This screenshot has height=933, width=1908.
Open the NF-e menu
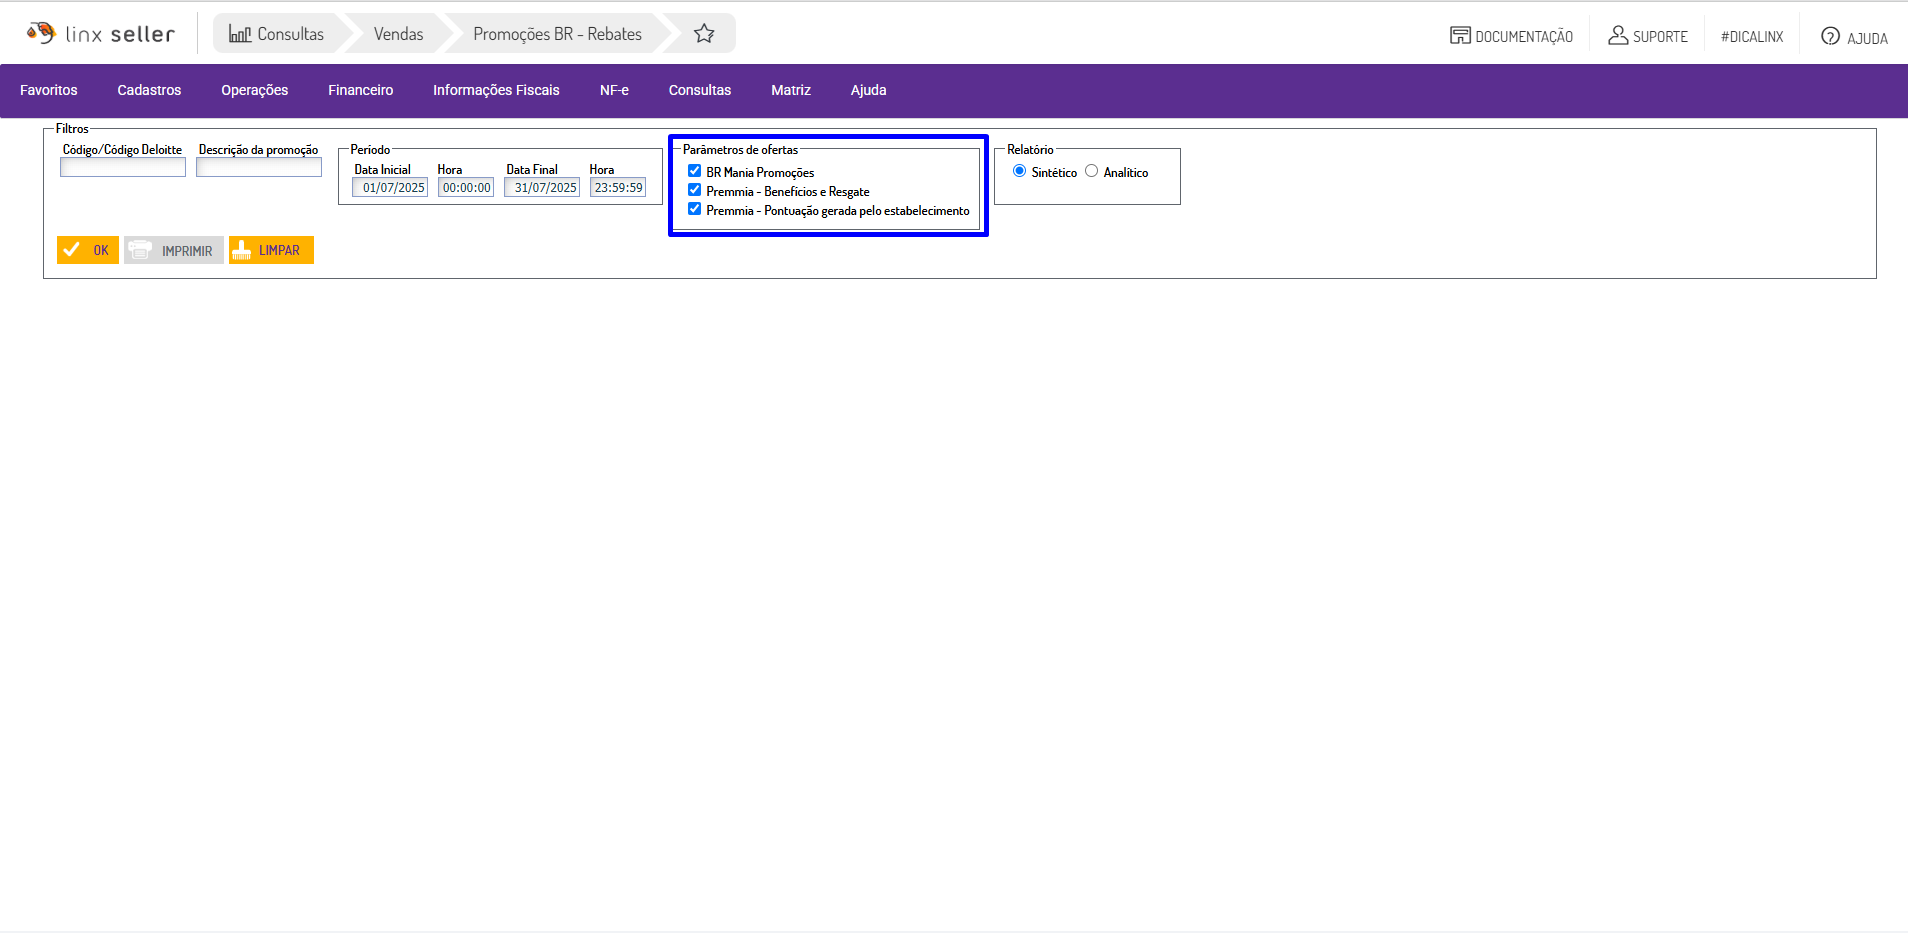pos(614,90)
